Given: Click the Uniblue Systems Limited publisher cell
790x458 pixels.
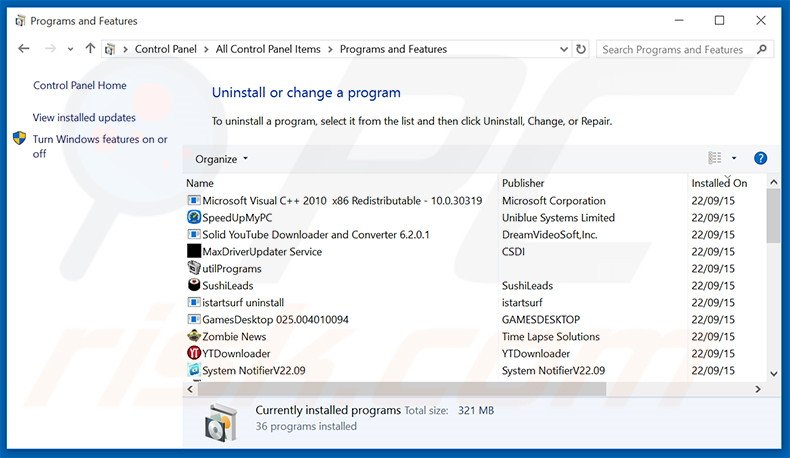Looking at the screenshot, I should tap(558, 218).
